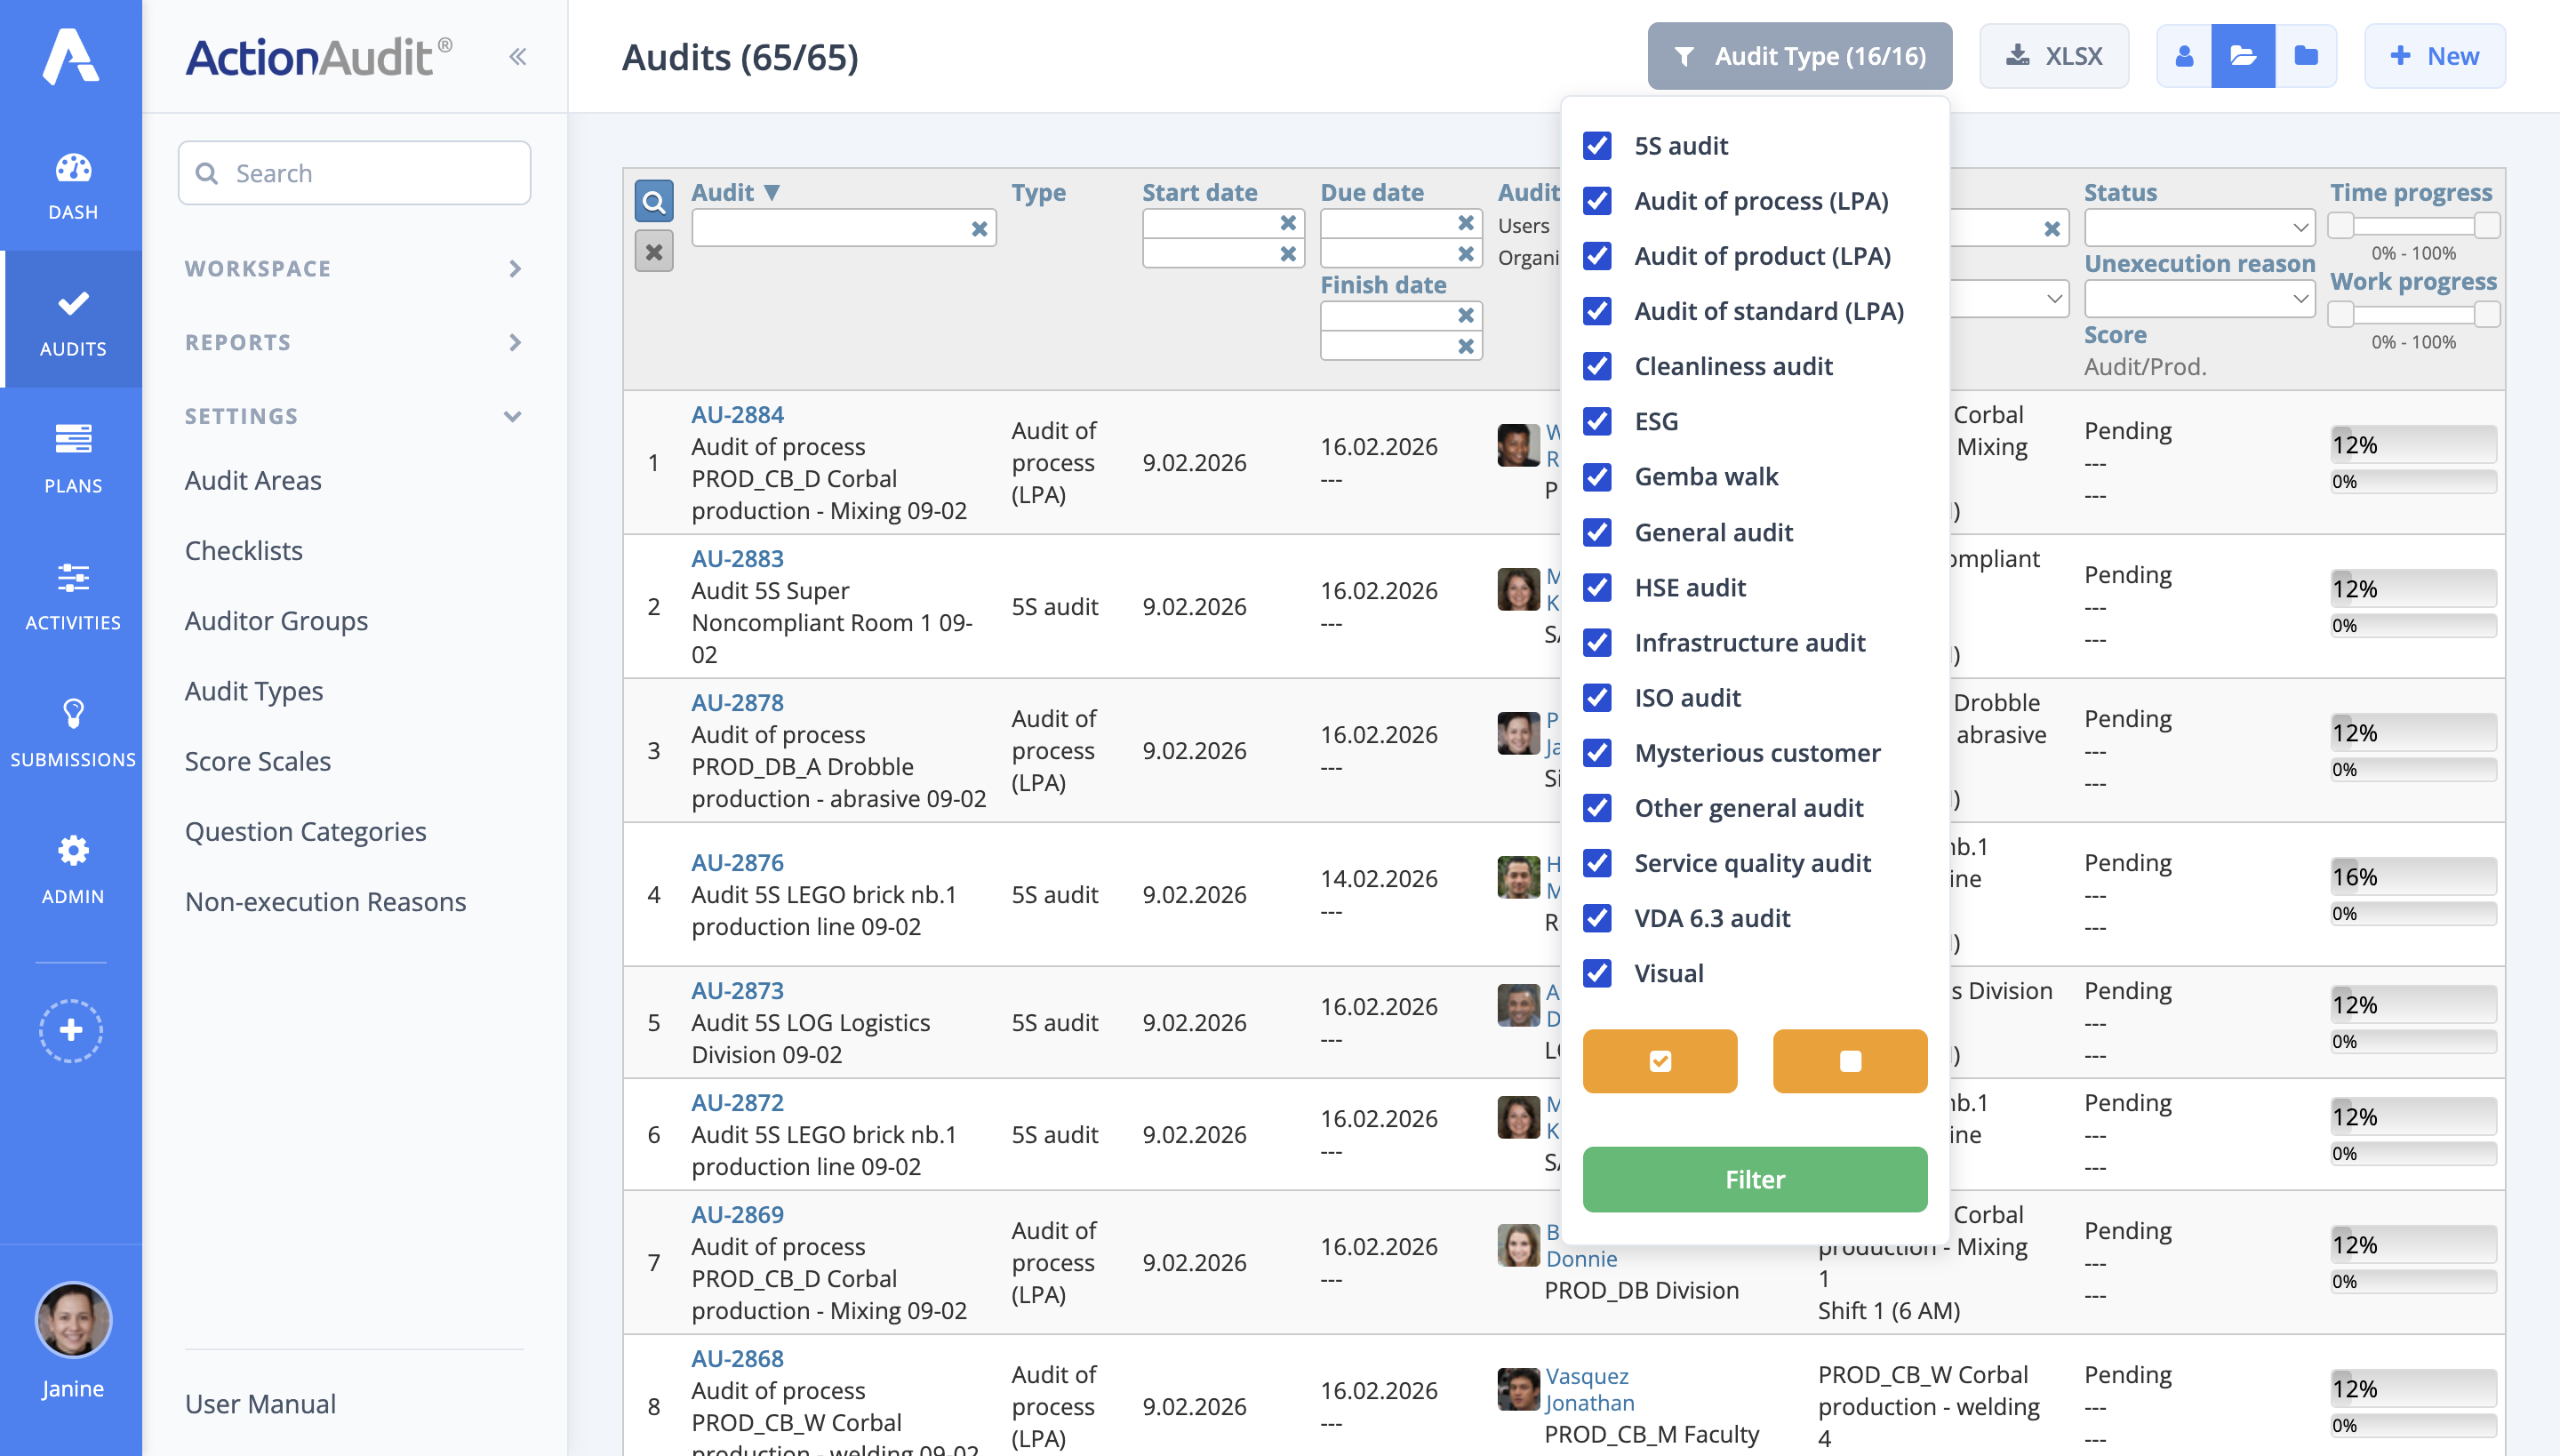Viewport: 2560px width, 1456px height.
Task: Open the Plans section
Action: click(71, 458)
